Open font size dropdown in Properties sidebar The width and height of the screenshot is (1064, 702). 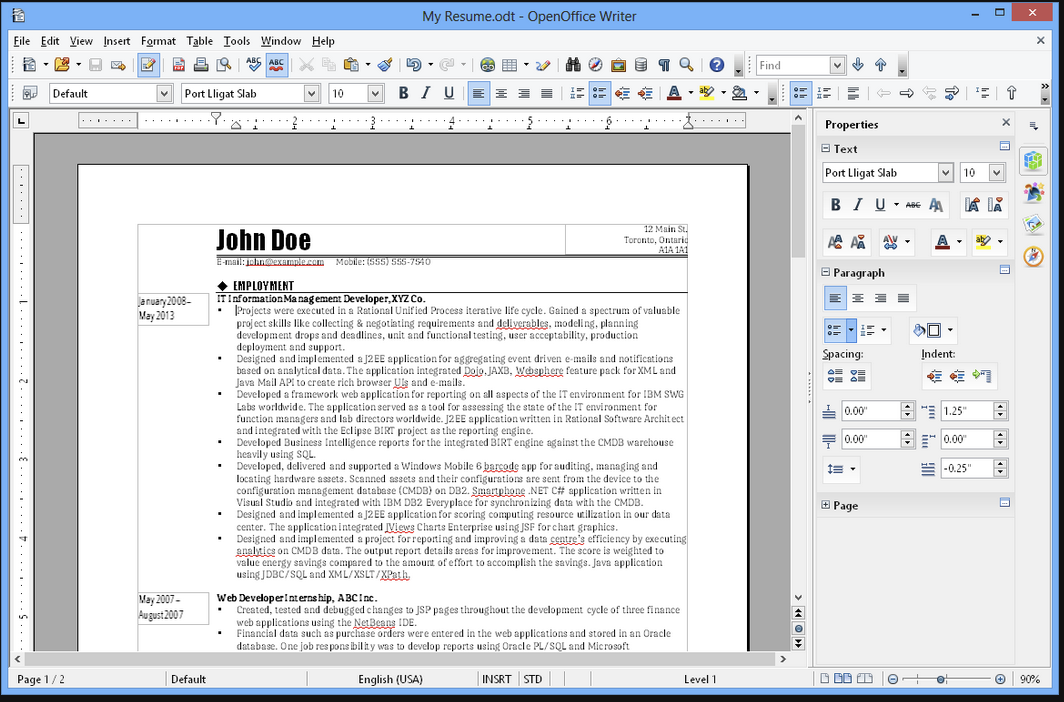click(x=996, y=173)
